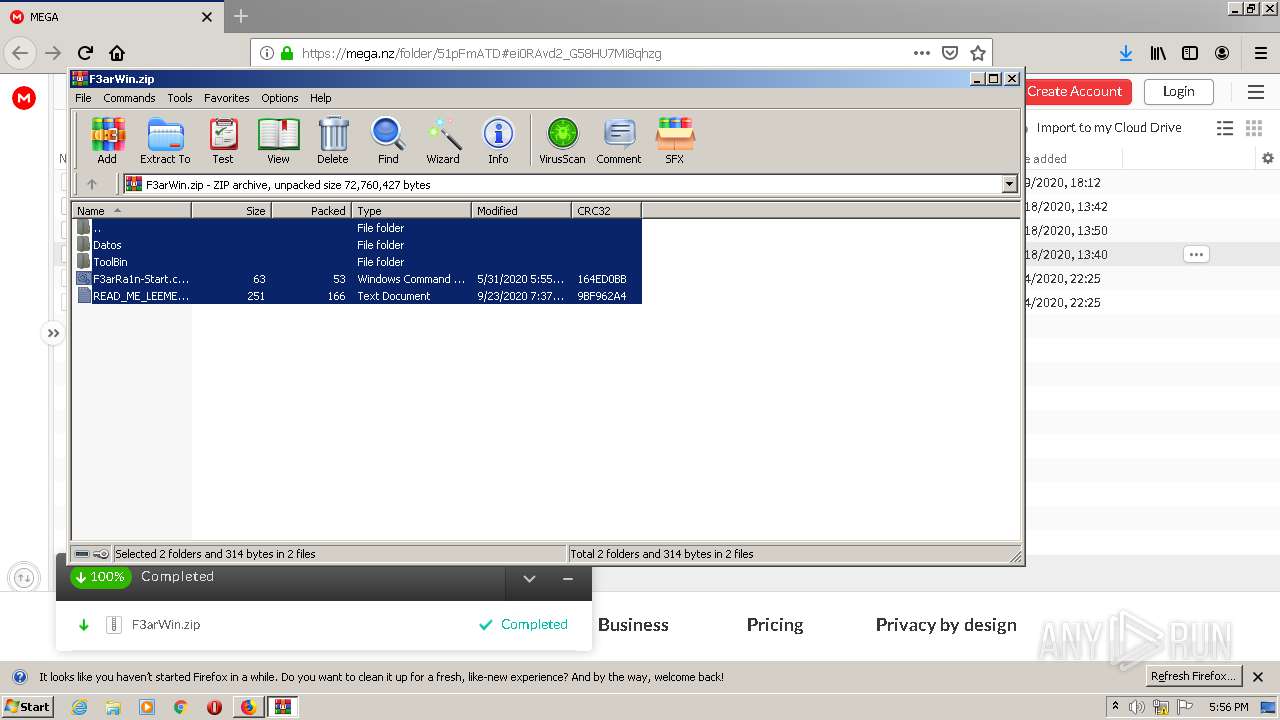
Task: Run the Test archive tool
Action: [x=223, y=140]
